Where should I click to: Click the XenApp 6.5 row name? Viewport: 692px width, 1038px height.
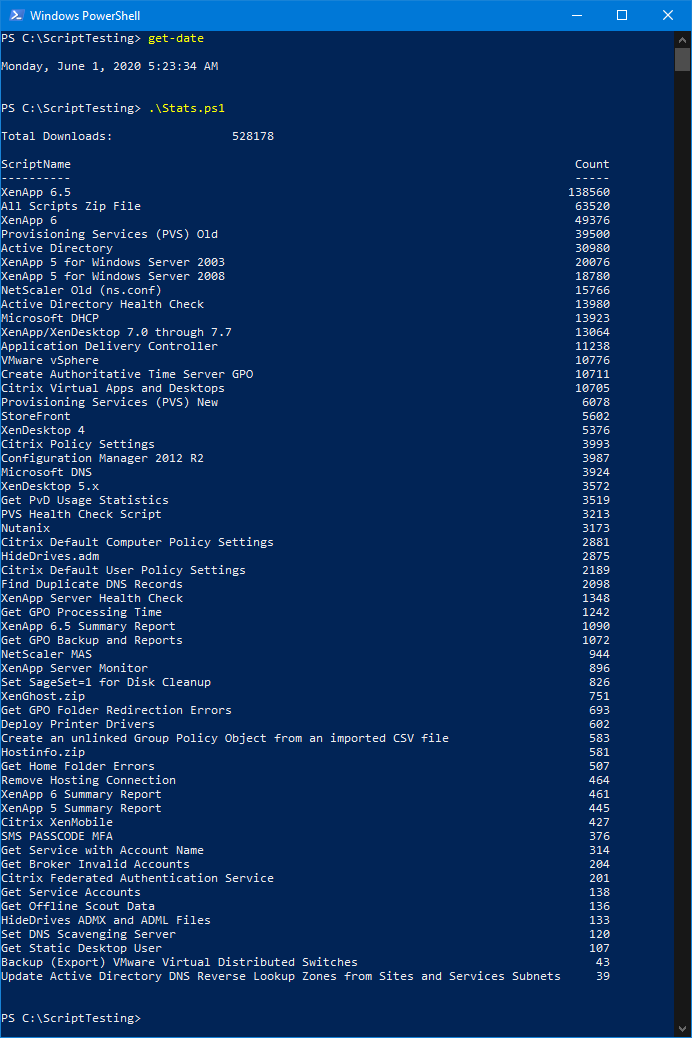[36, 192]
